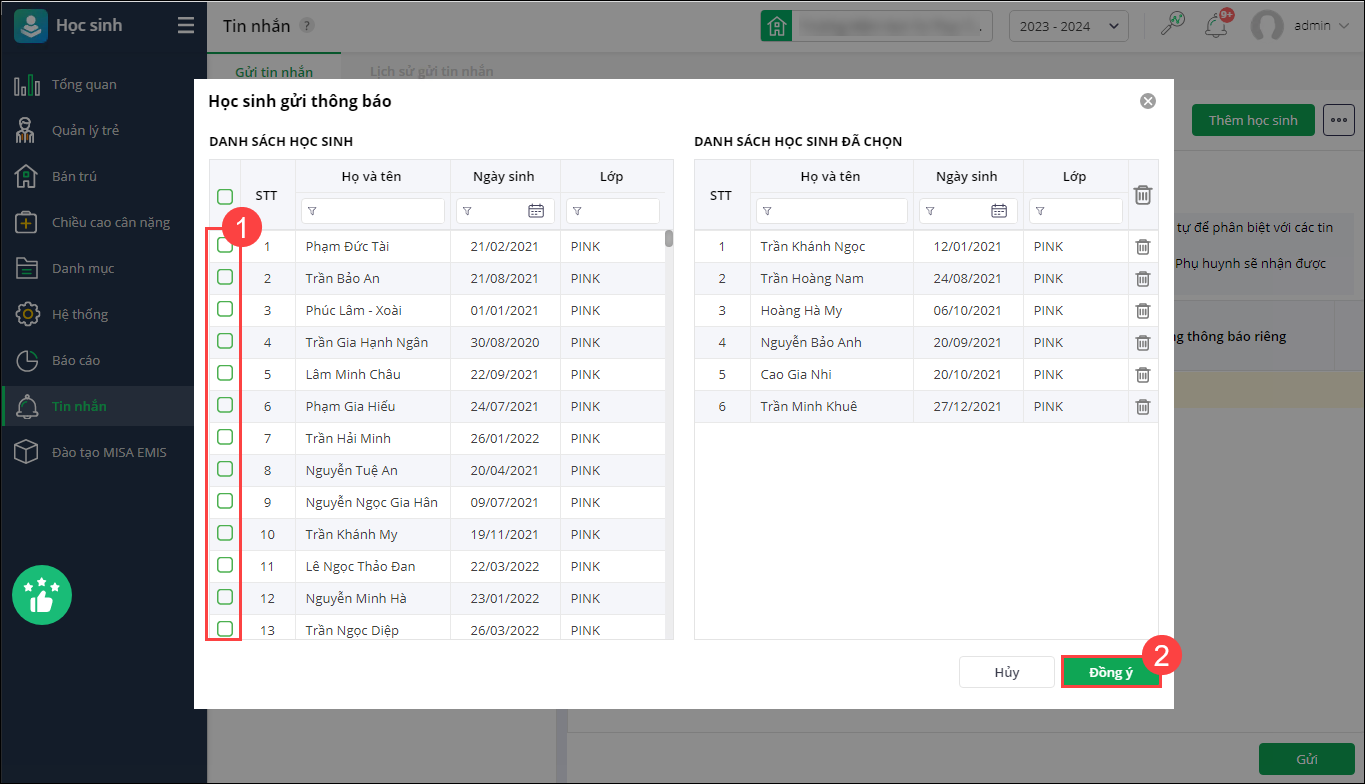Screen dimensions: 1365x784
Task: Open the 2023 - 2024 school year dropdown
Action: coord(1068,26)
